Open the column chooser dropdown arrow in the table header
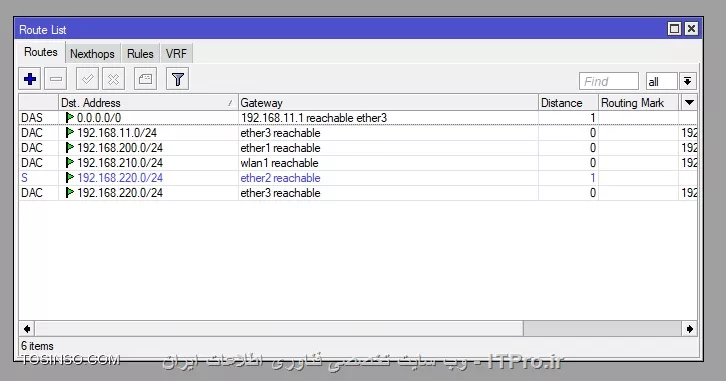The width and height of the screenshot is (726, 381). 689,102
